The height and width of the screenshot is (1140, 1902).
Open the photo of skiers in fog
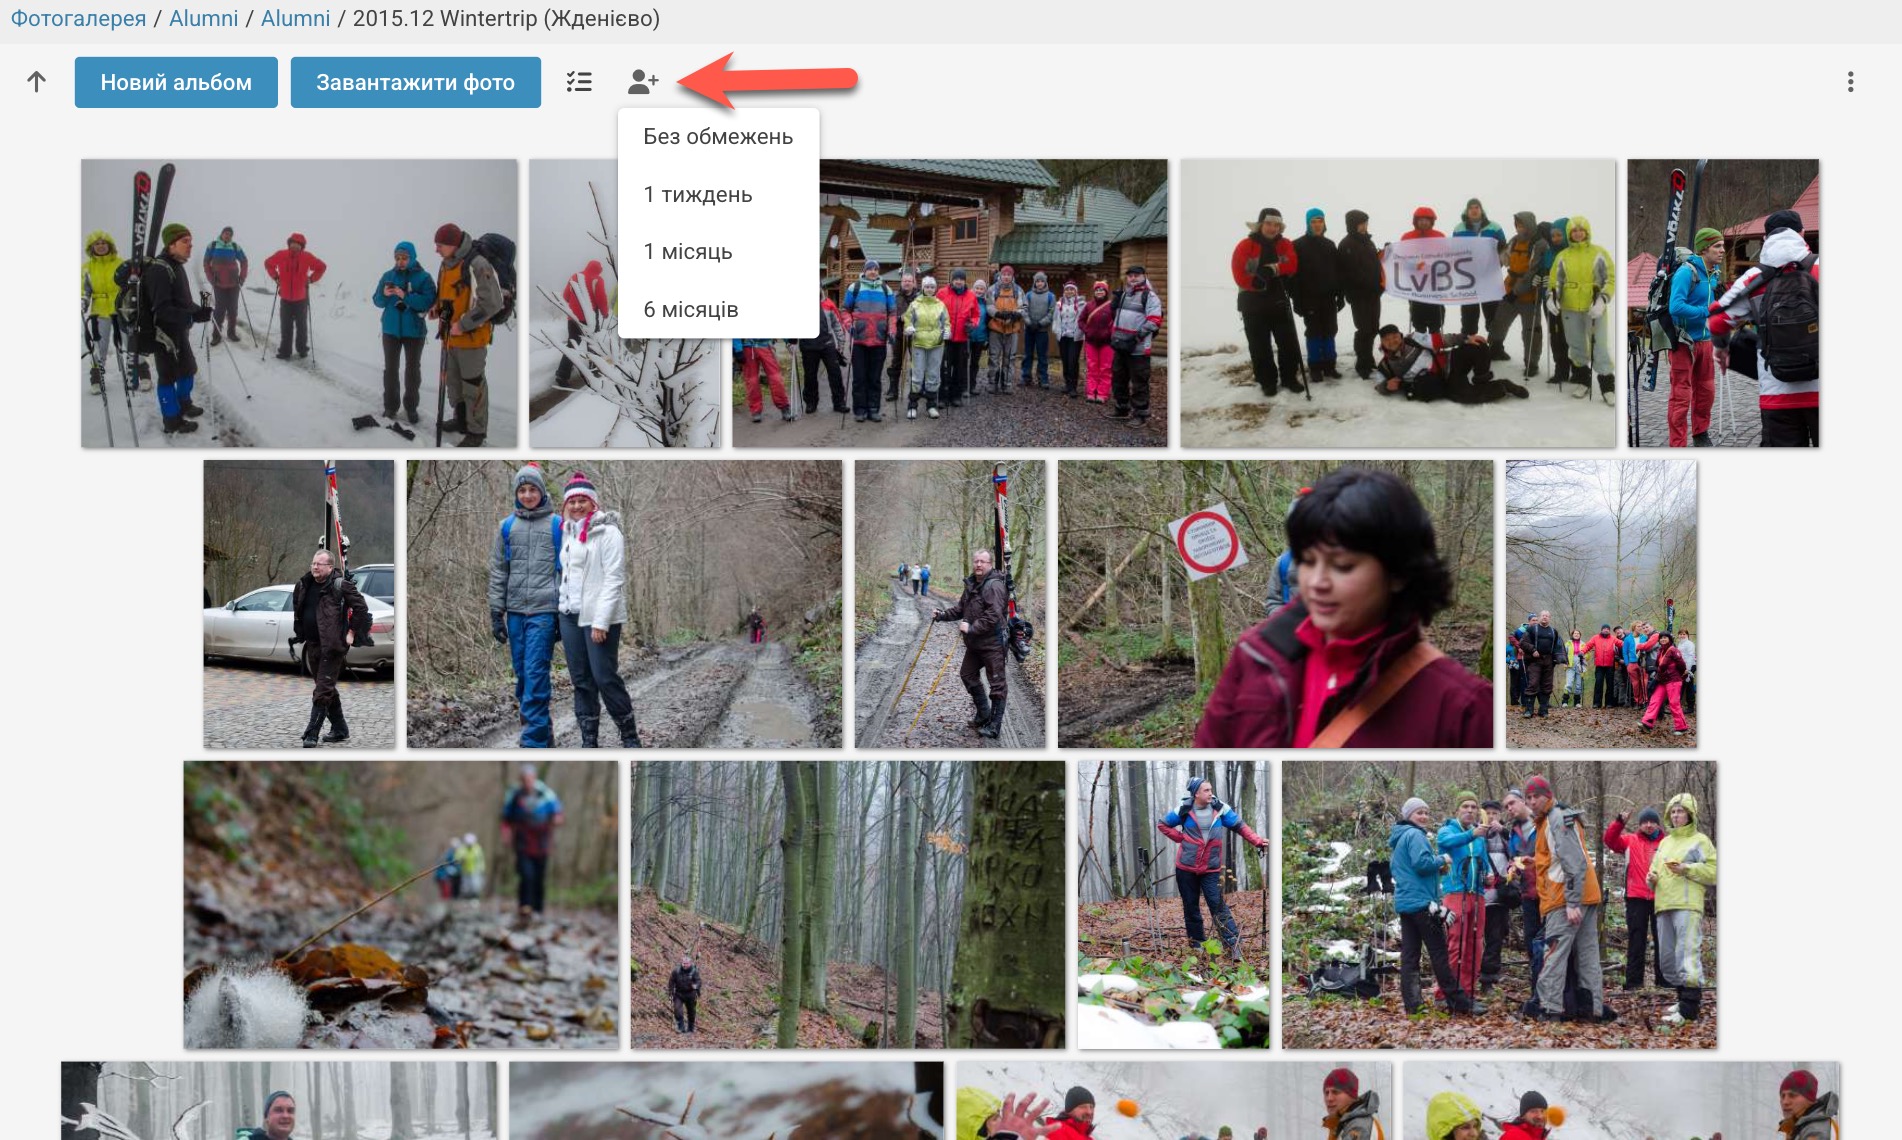point(299,303)
